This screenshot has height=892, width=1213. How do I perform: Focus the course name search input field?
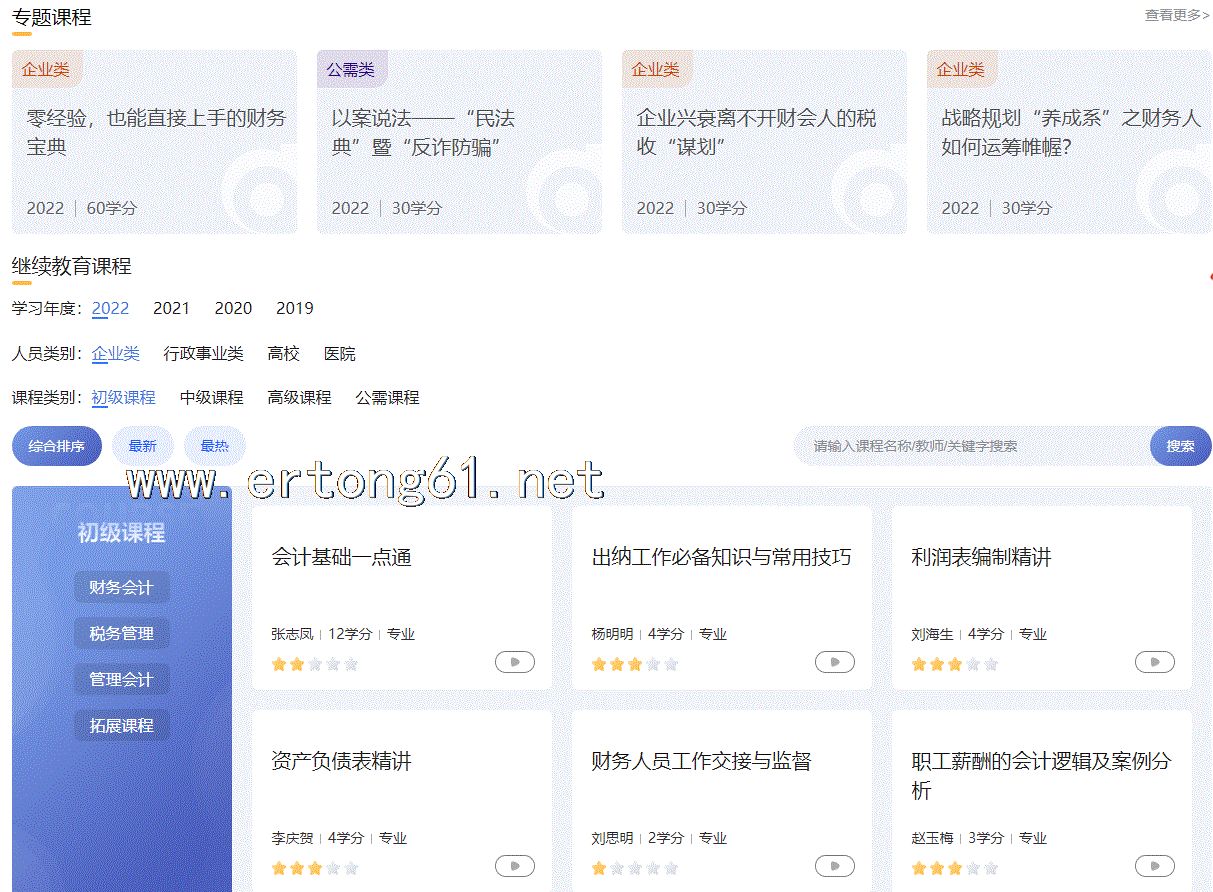[x=970, y=446]
